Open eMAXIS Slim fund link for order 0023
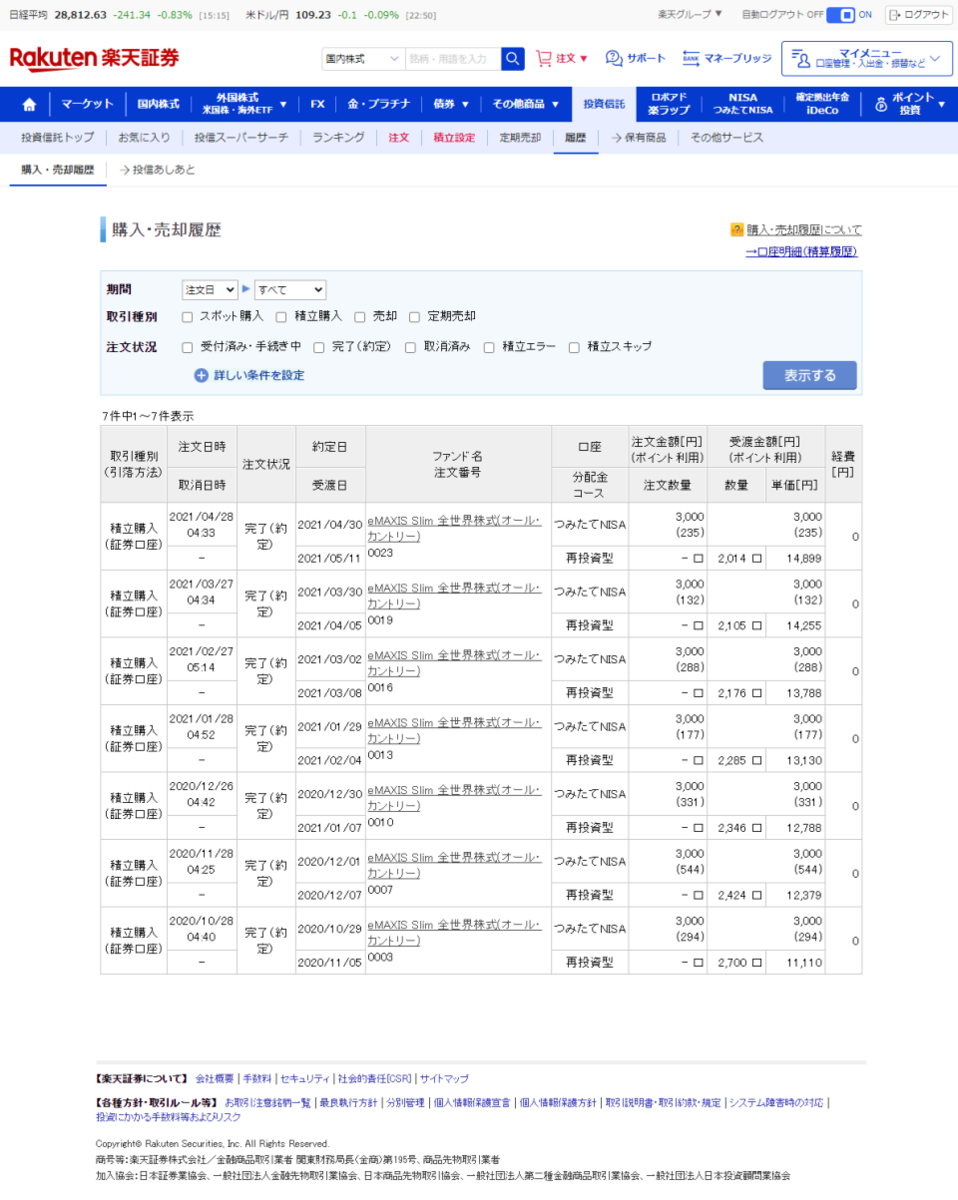Image resolution: width=958 pixels, height=1200 pixels. click(x=455, y=529)
